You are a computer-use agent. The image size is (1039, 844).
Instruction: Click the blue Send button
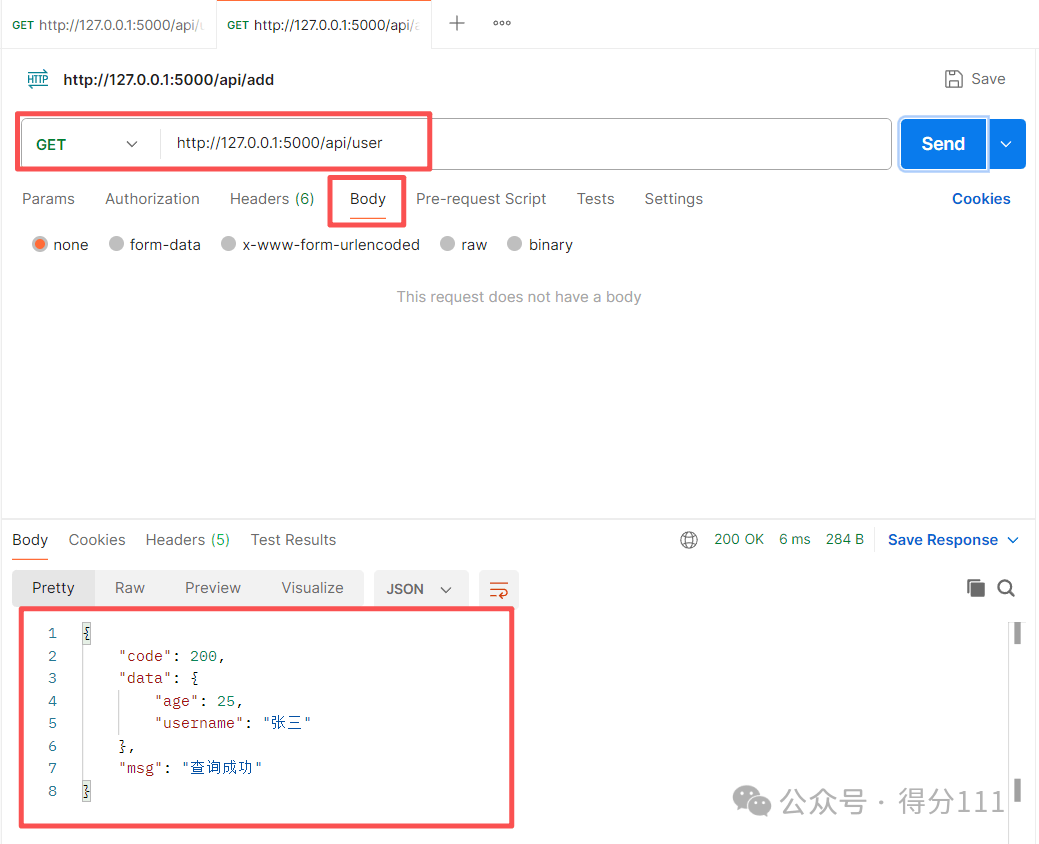(943, 144)
